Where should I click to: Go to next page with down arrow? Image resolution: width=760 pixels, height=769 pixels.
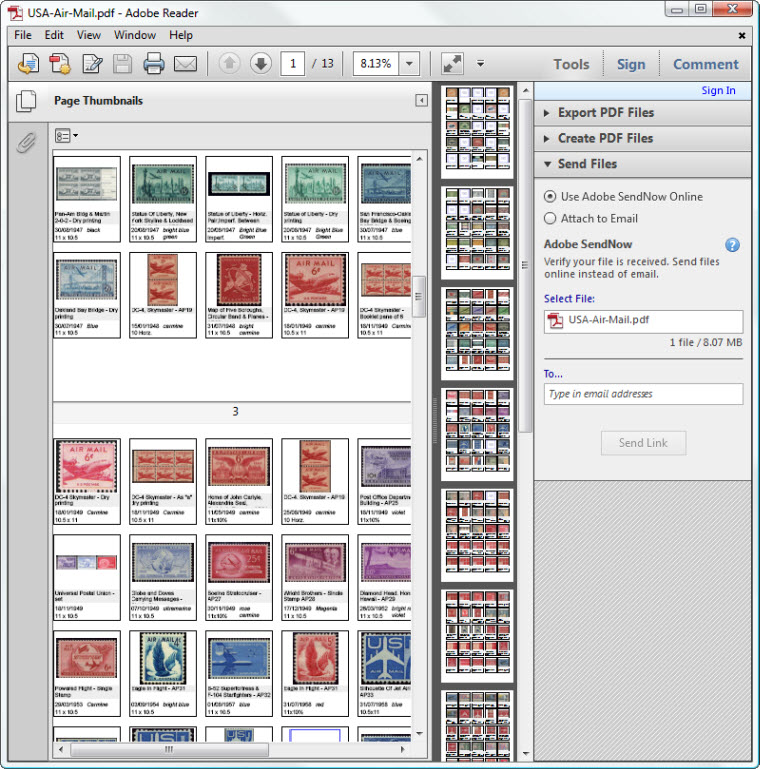click(x=261, y=63)
